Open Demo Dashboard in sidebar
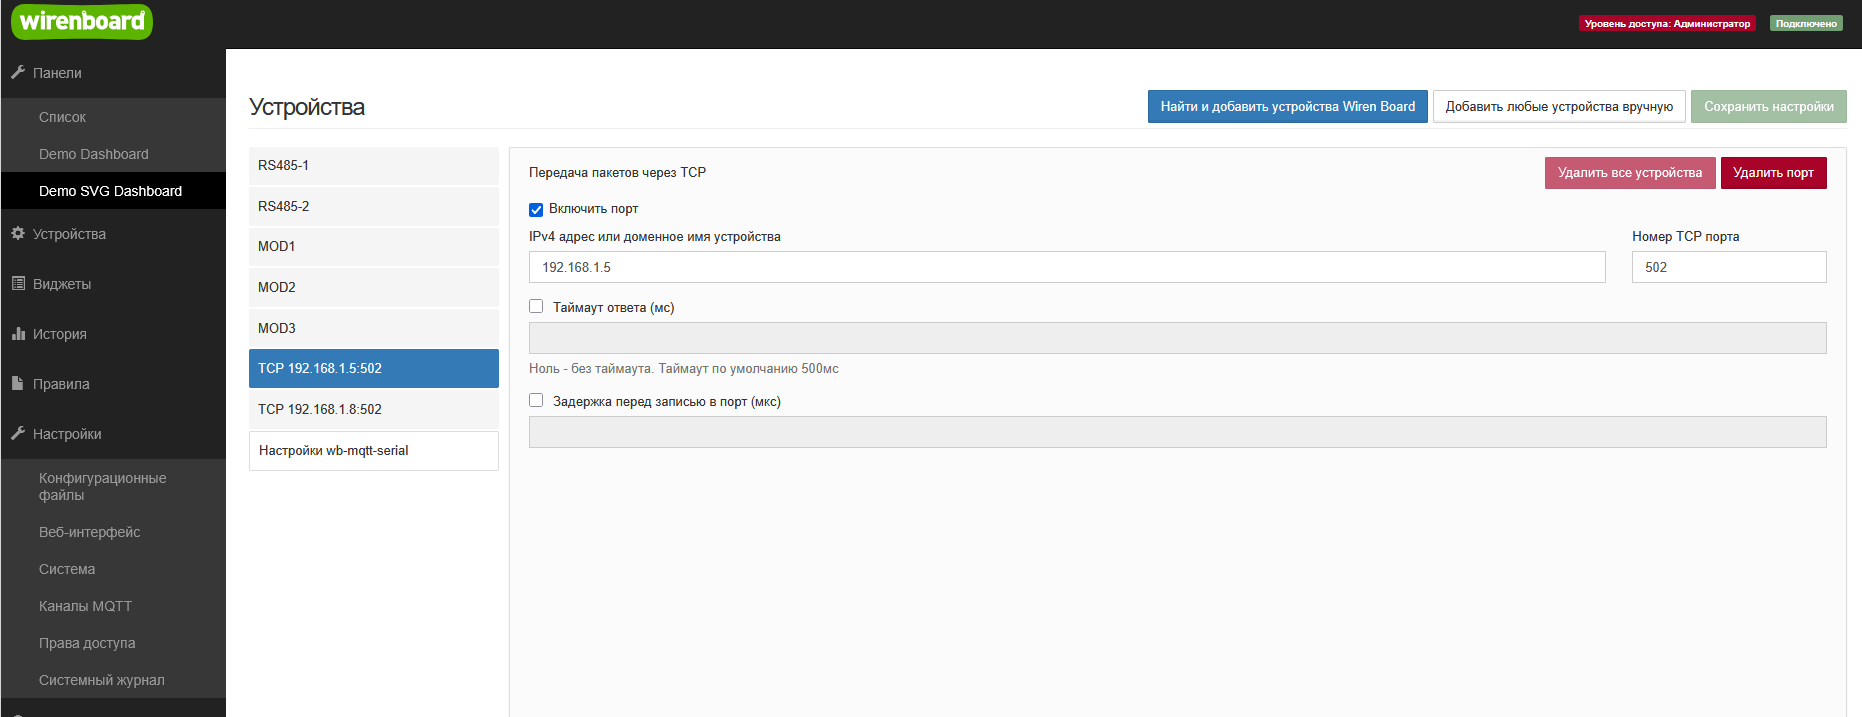The height and width of the screenshot is (717, 1862). tap(94, 154)
